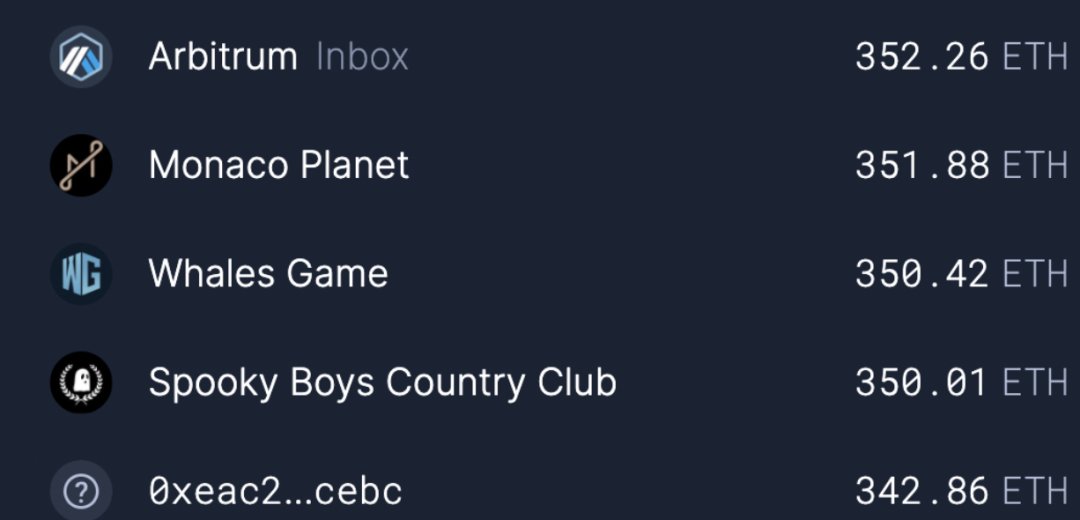Screen dimensions: 1080x520
Task: Click the 352.26 ETH amount
Action: [x=962, y=56]
